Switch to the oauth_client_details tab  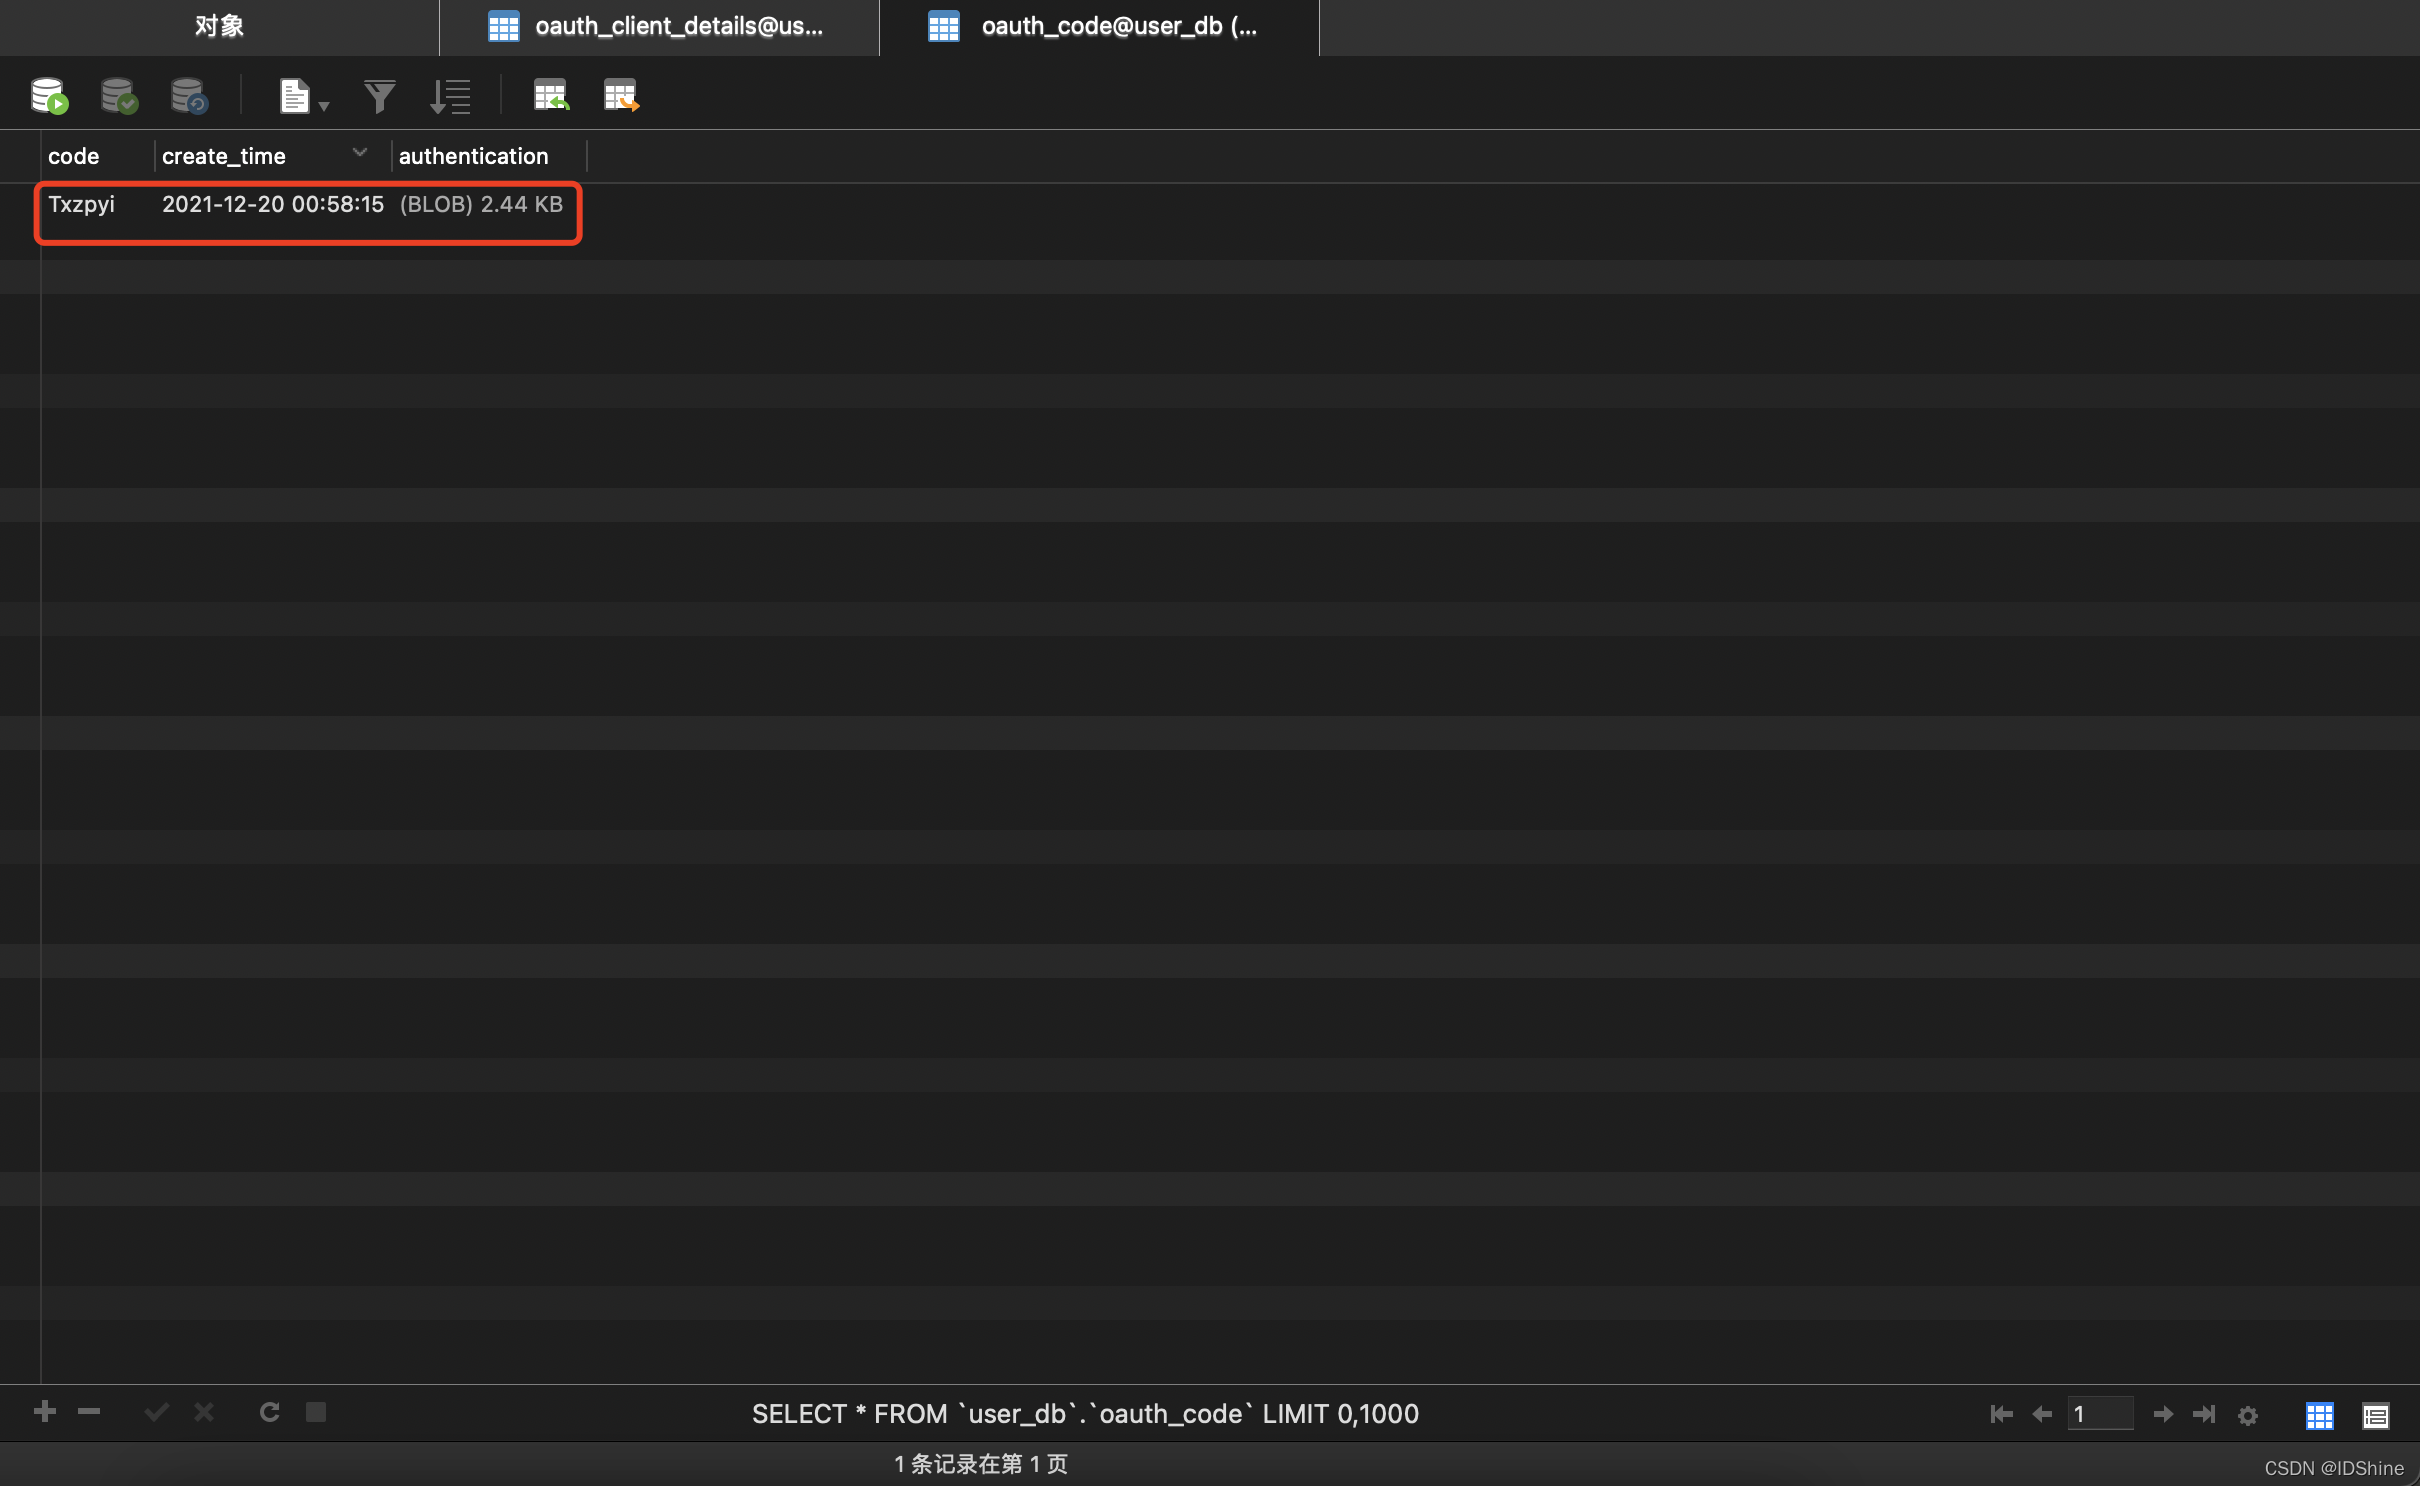(x=659, y=27)
